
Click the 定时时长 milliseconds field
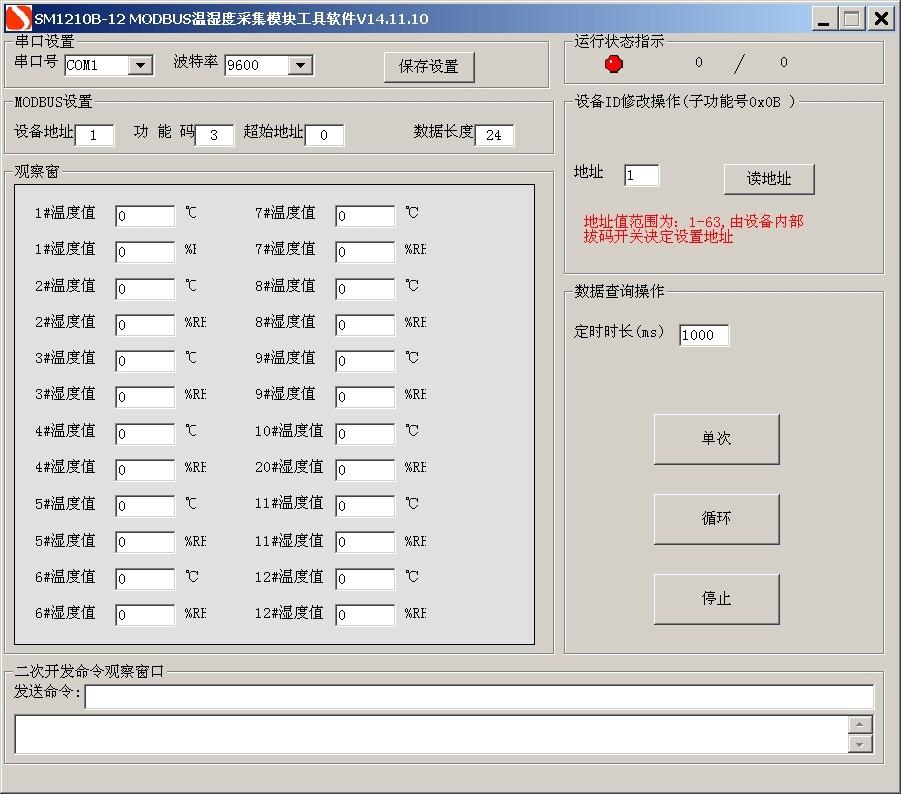704,335
